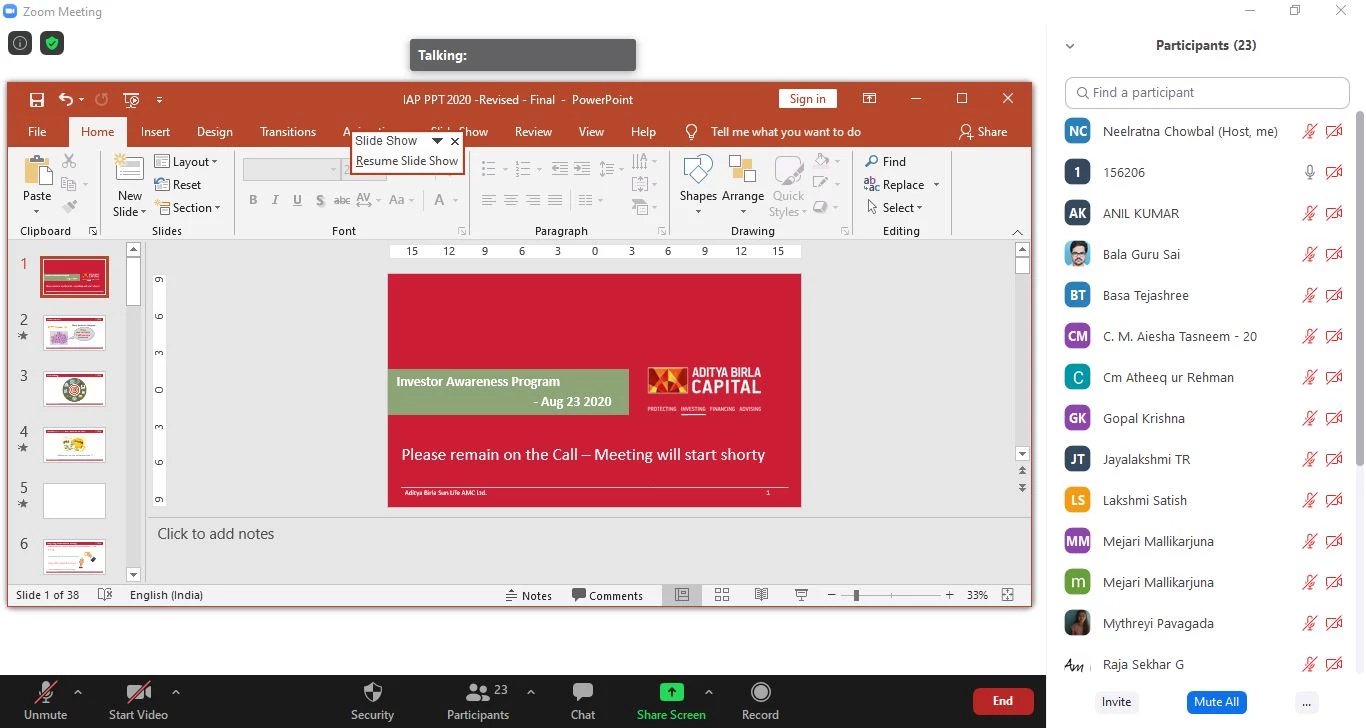Viewport: 1366px width, 728px height.
Task: Toggle microphone for participant 156206
Action: (1309, 172)
